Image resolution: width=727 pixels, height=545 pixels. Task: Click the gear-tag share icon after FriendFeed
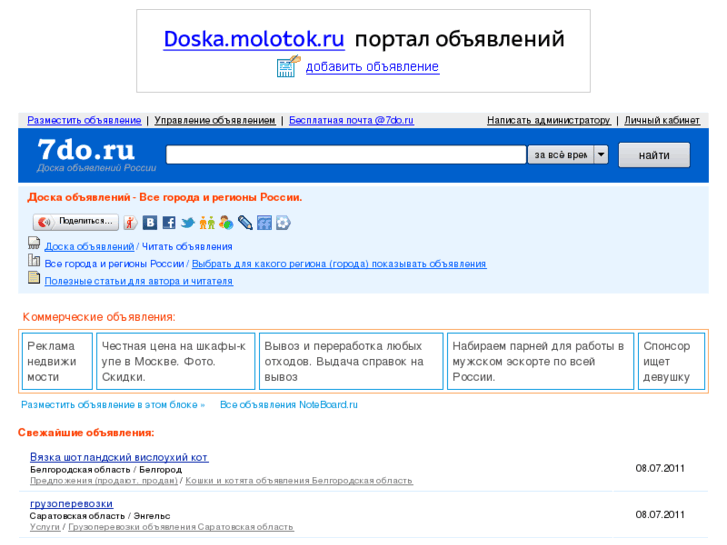283,223
